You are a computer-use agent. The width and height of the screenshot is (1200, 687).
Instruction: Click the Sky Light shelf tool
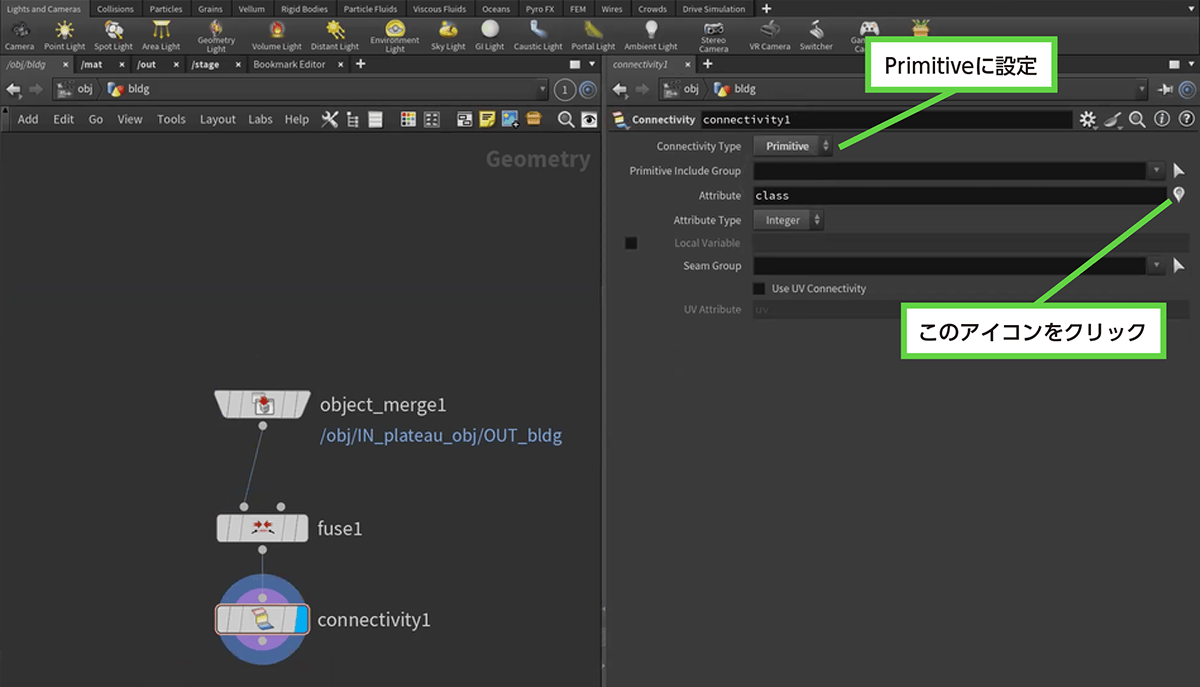[448, 34]
